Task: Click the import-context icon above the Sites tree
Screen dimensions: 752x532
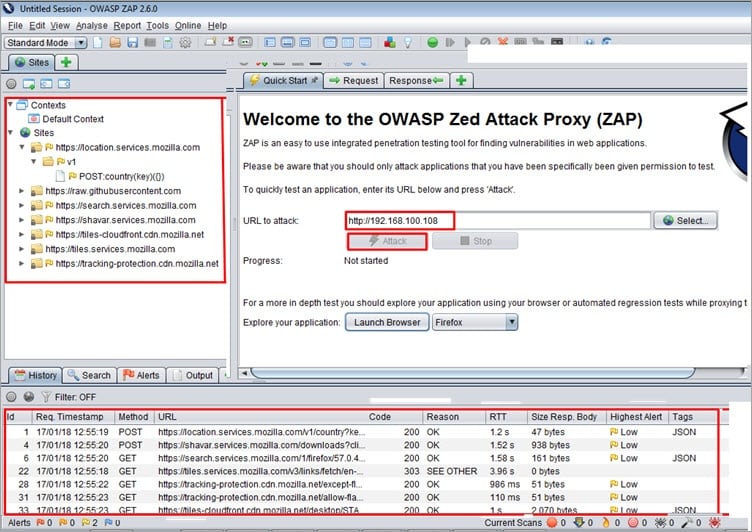Action: click(x=46, y=84)
